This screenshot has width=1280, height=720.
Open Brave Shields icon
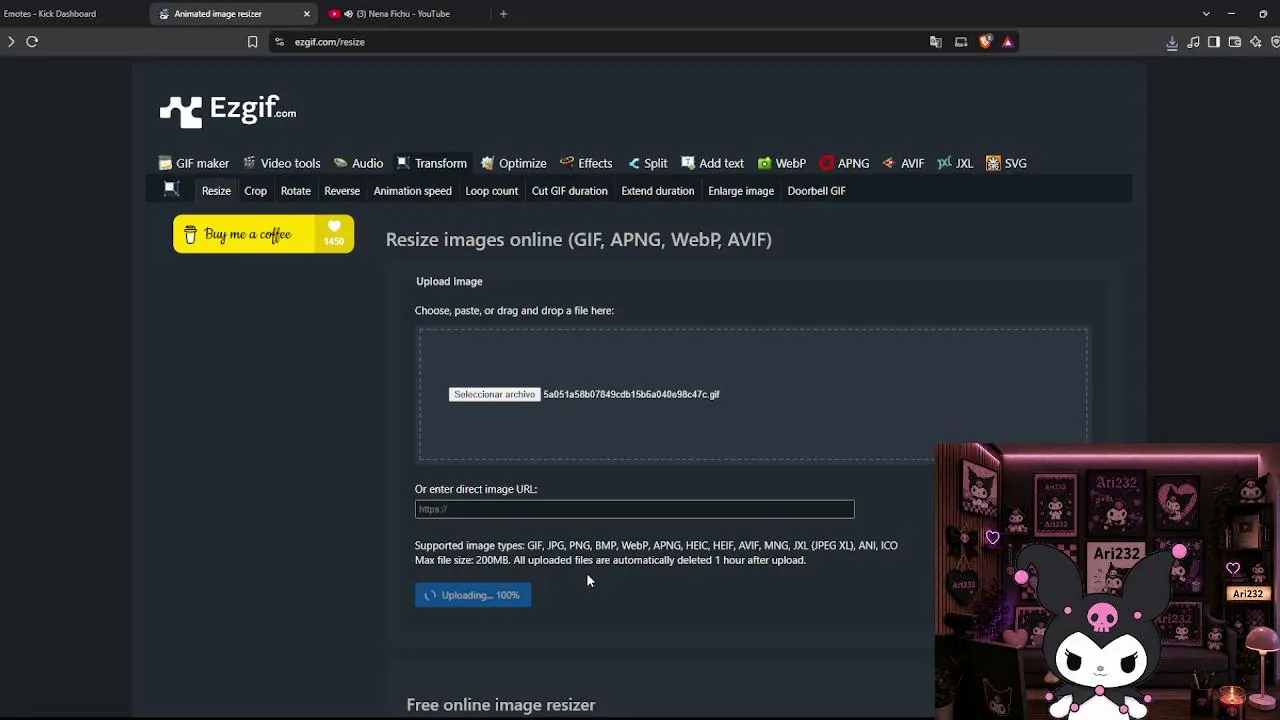click(x=985, y=42)
